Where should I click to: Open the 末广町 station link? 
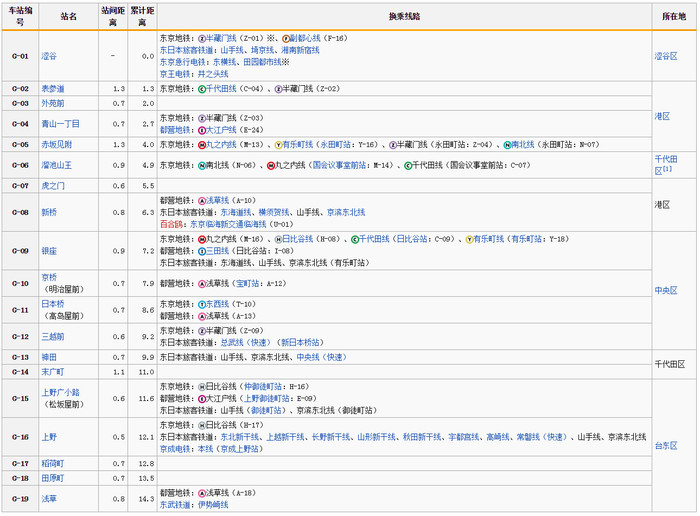53,372
